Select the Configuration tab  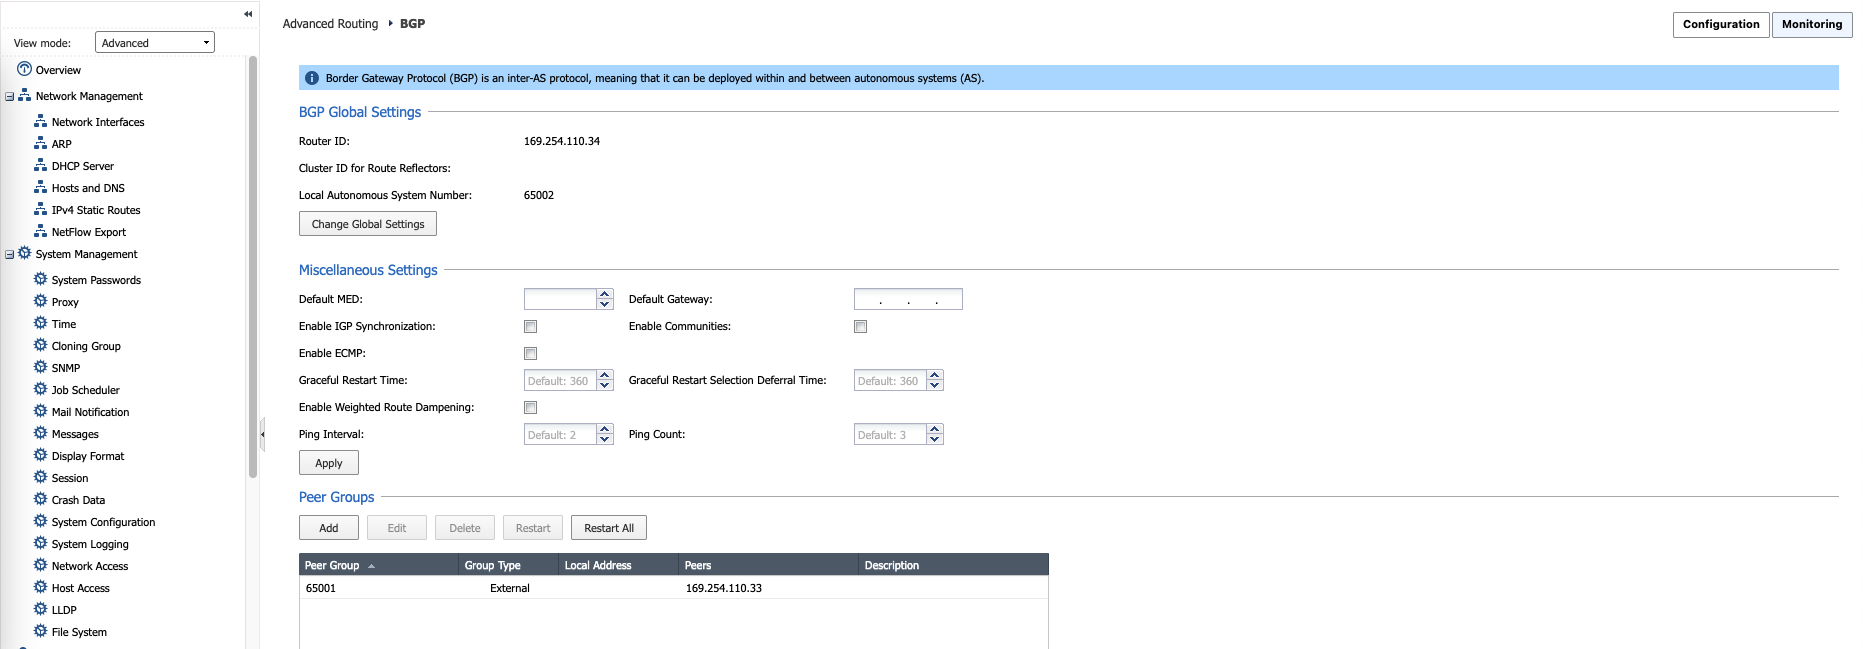(1720, 24)
